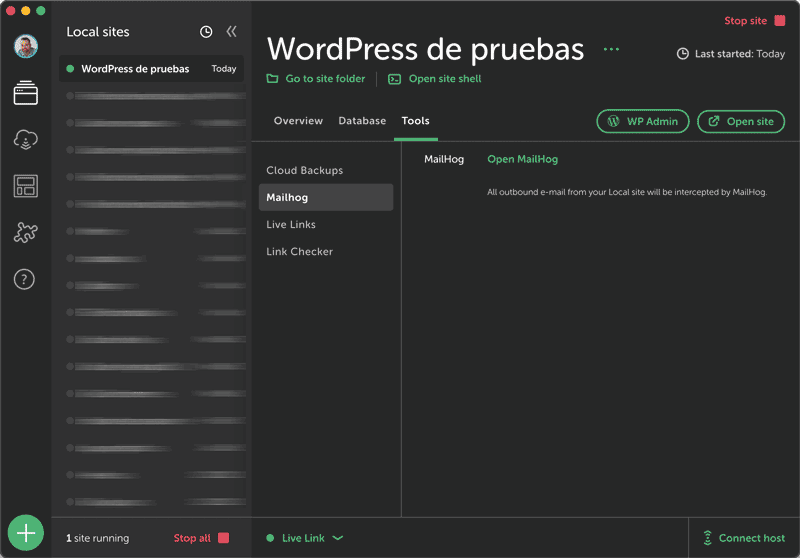This screenshot has width=800, height=558.
Task: Click the 'Last started: Today' text
Action: 740,54
